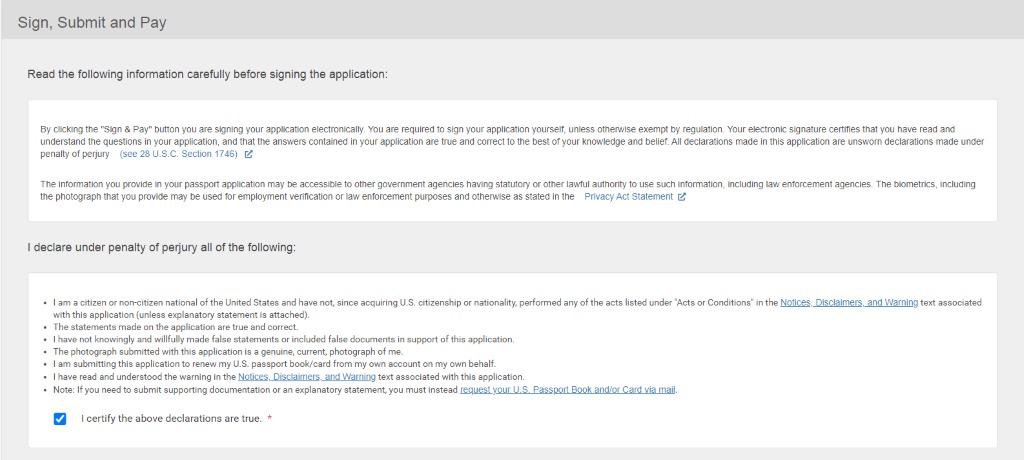Follow 'request your U.S. Passport Book and/or Card via mail' link
The width and height of the screenshot is (1024, 460).
tap(568, 390)
